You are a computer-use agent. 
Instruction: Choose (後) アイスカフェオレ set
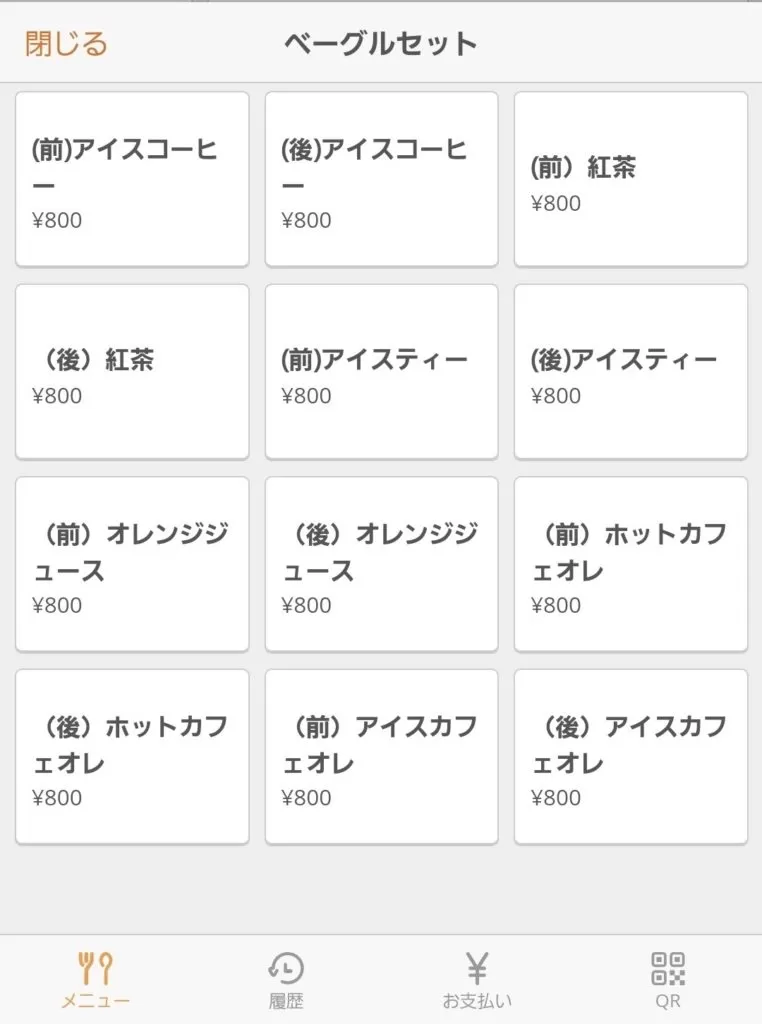631,757
